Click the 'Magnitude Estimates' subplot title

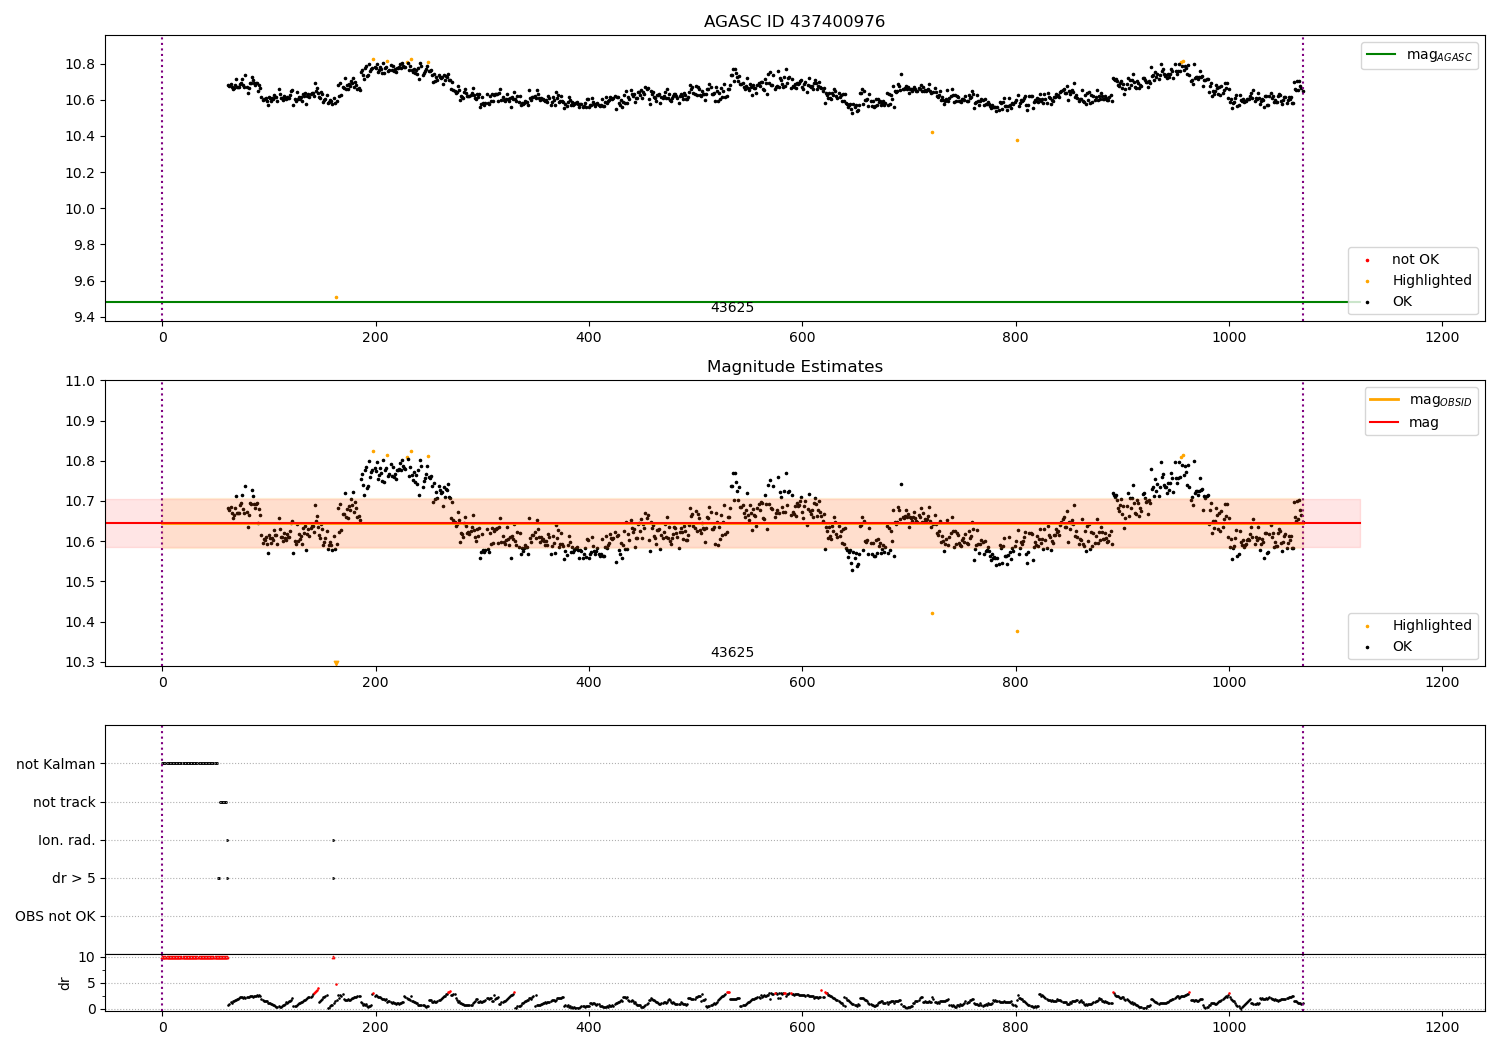click(794, 367)
